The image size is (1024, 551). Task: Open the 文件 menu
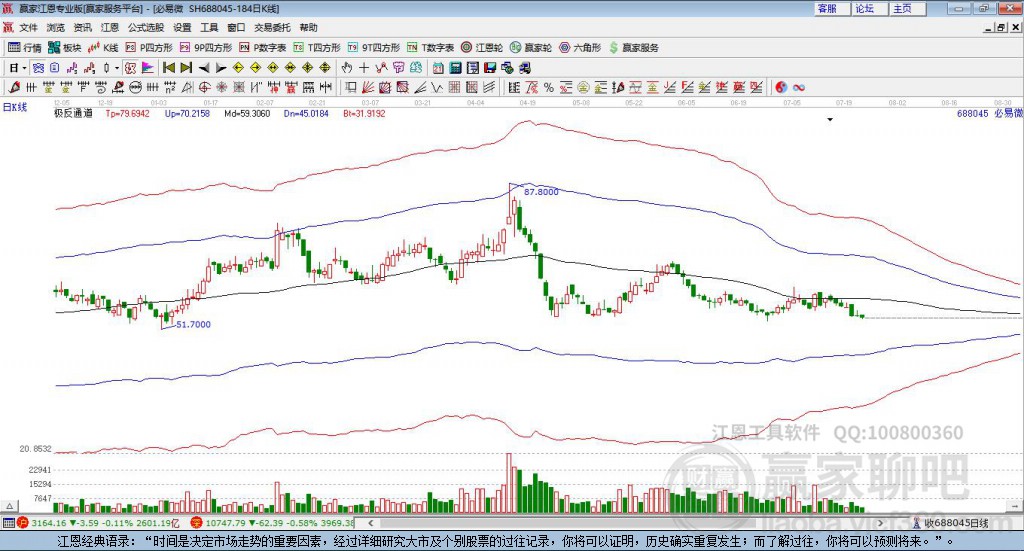coord(28,27)
